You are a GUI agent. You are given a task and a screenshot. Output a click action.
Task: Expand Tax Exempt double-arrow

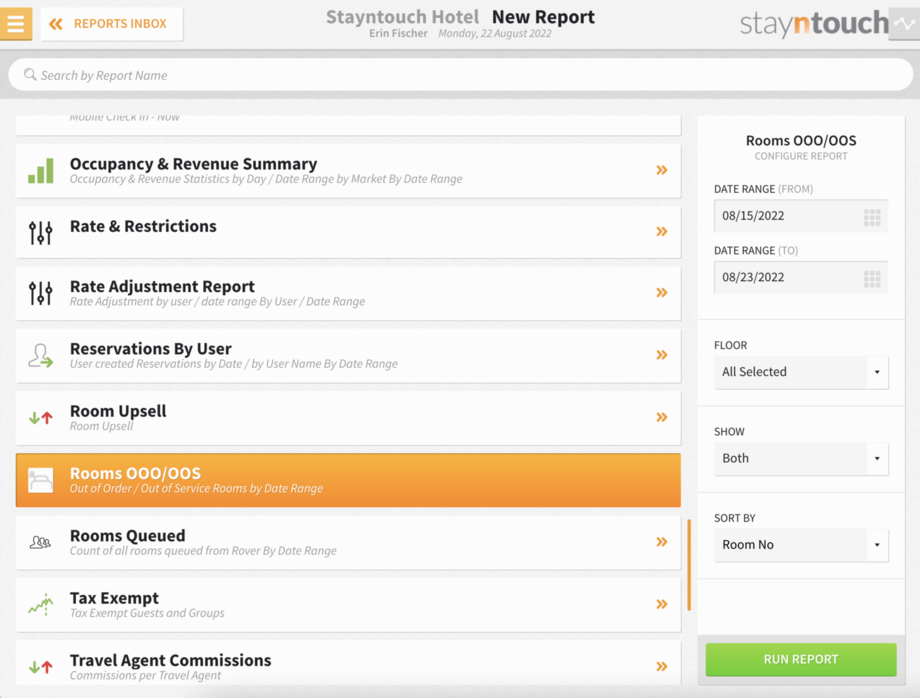[662, 604]
